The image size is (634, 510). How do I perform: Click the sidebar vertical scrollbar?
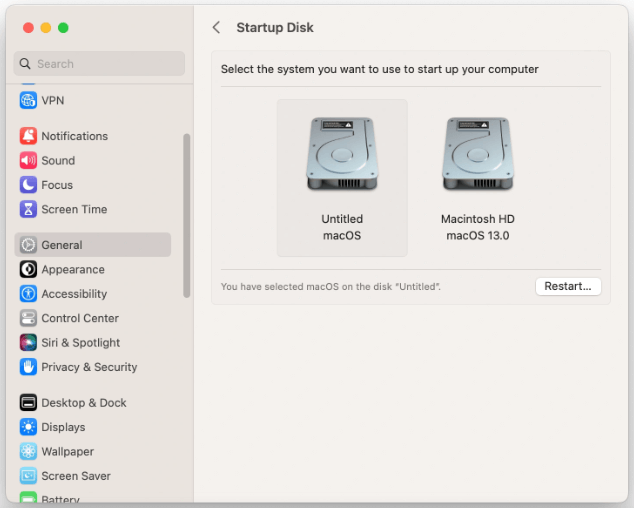pyautogui.click(x=186, y=216)
